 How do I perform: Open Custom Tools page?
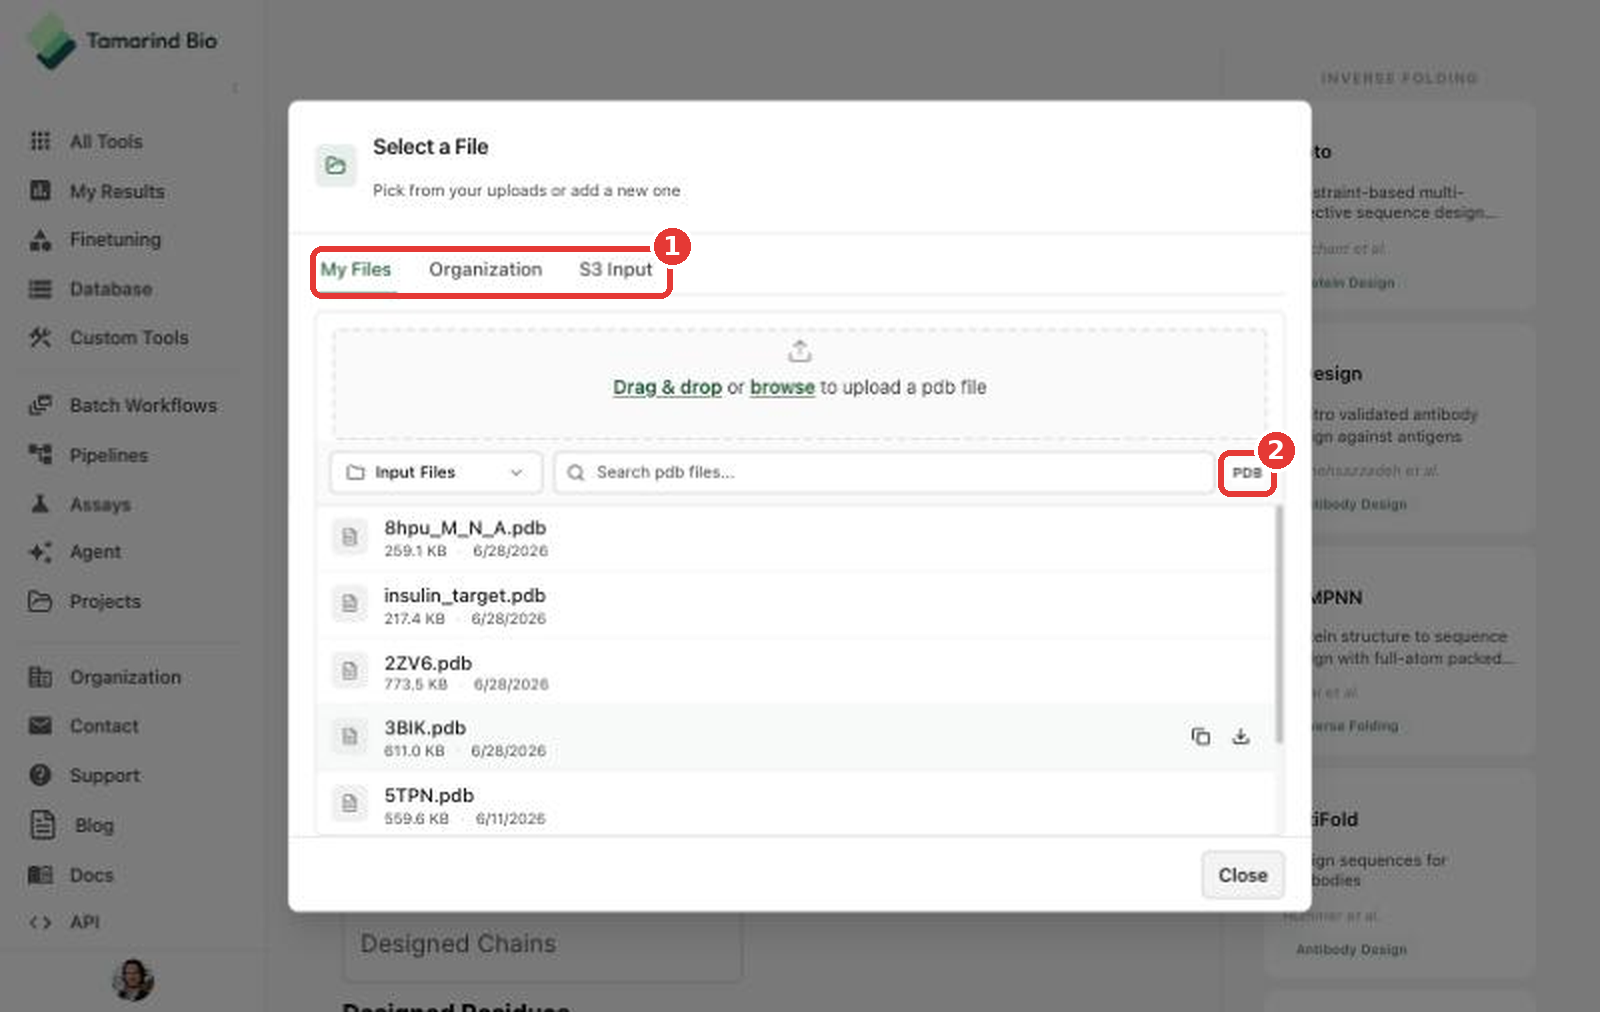(109, 338)
